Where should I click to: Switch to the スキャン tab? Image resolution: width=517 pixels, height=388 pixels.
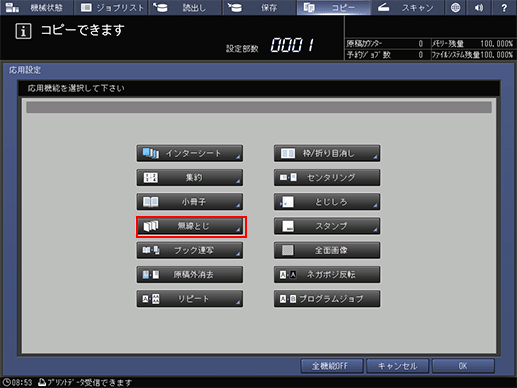pos(407,7)
